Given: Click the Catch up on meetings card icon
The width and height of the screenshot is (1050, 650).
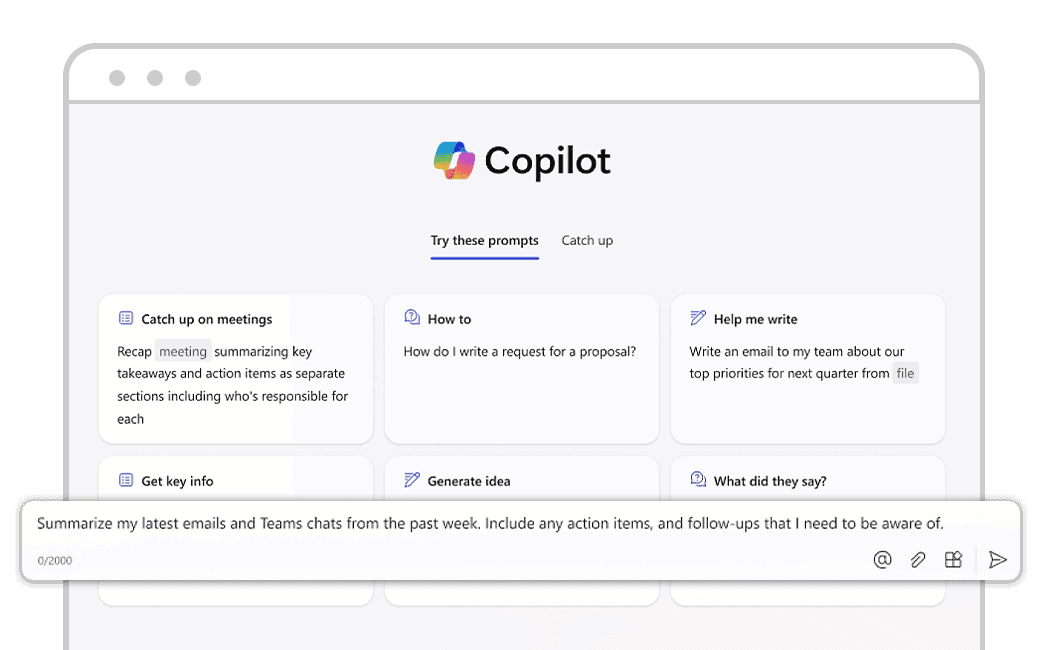Looking at the screenshot, I should (x=126, y=319).
